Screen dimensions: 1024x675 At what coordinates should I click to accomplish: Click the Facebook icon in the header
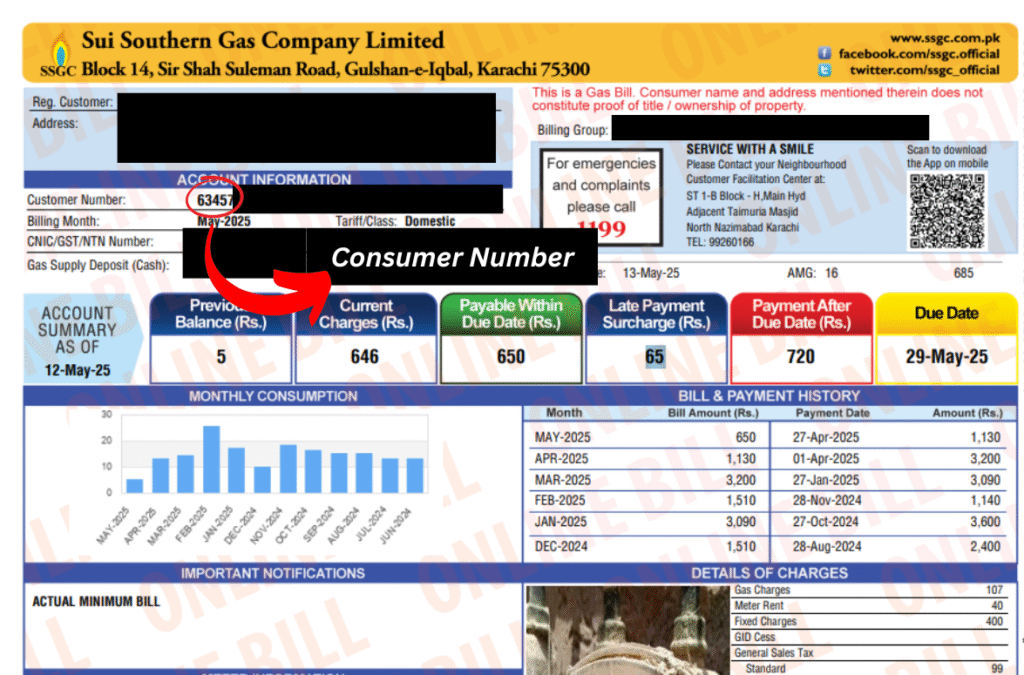point(824,53)
